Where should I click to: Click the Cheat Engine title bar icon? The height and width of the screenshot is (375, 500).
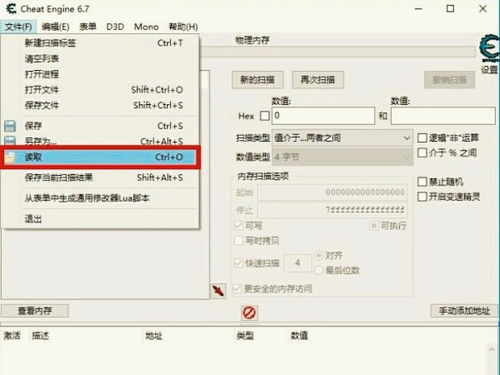(x=11, y=9)
